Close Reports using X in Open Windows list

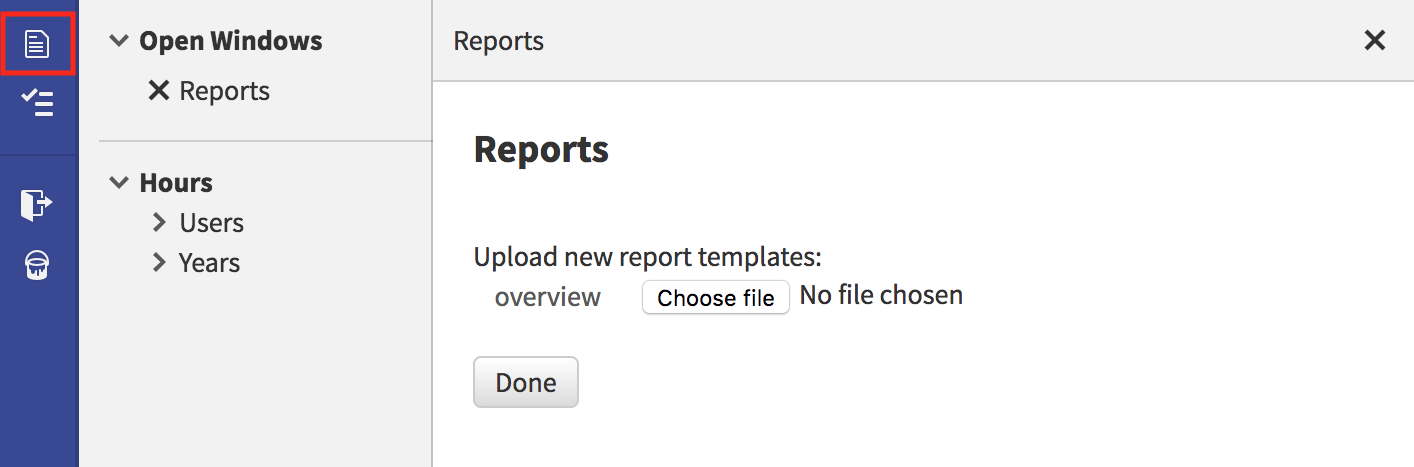158,91
